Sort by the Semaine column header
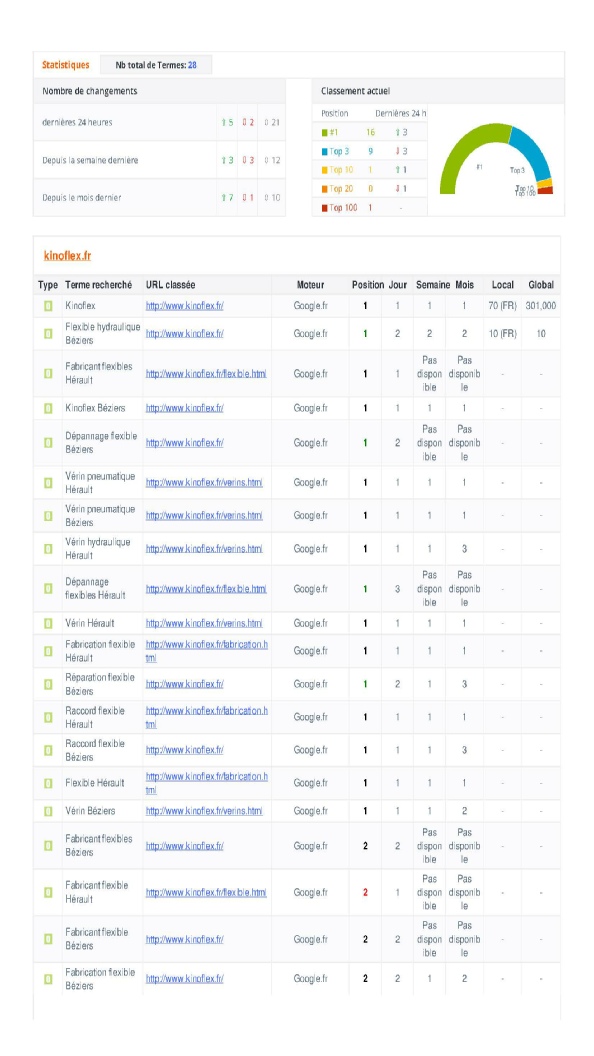This screenshot has width=594, height=1056. point(433,286)
